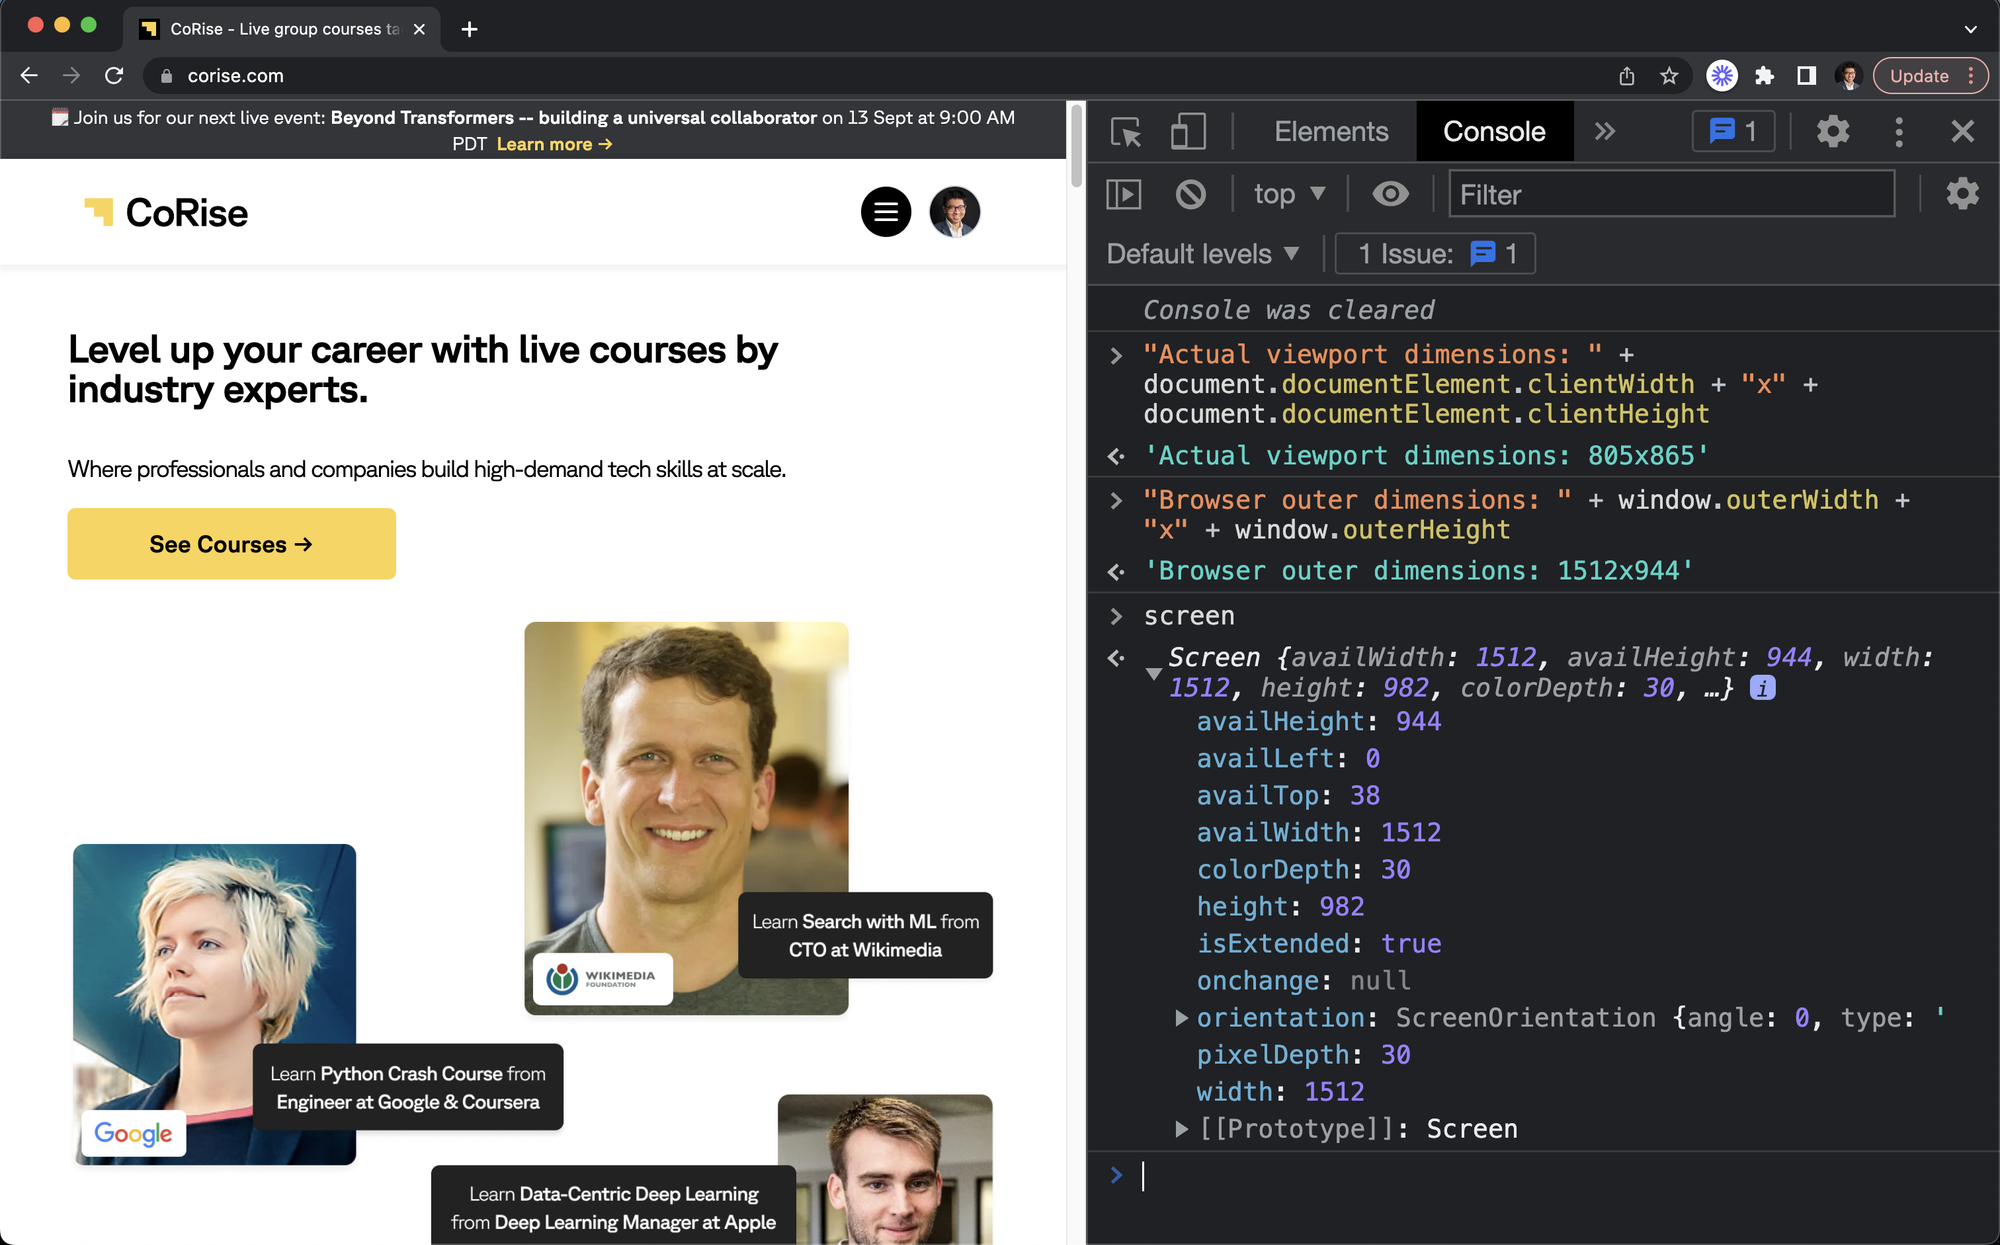Open the Chrome extensions puzzle icon
Viewport: 2000px width, 1245px height.
(1764, 76)
